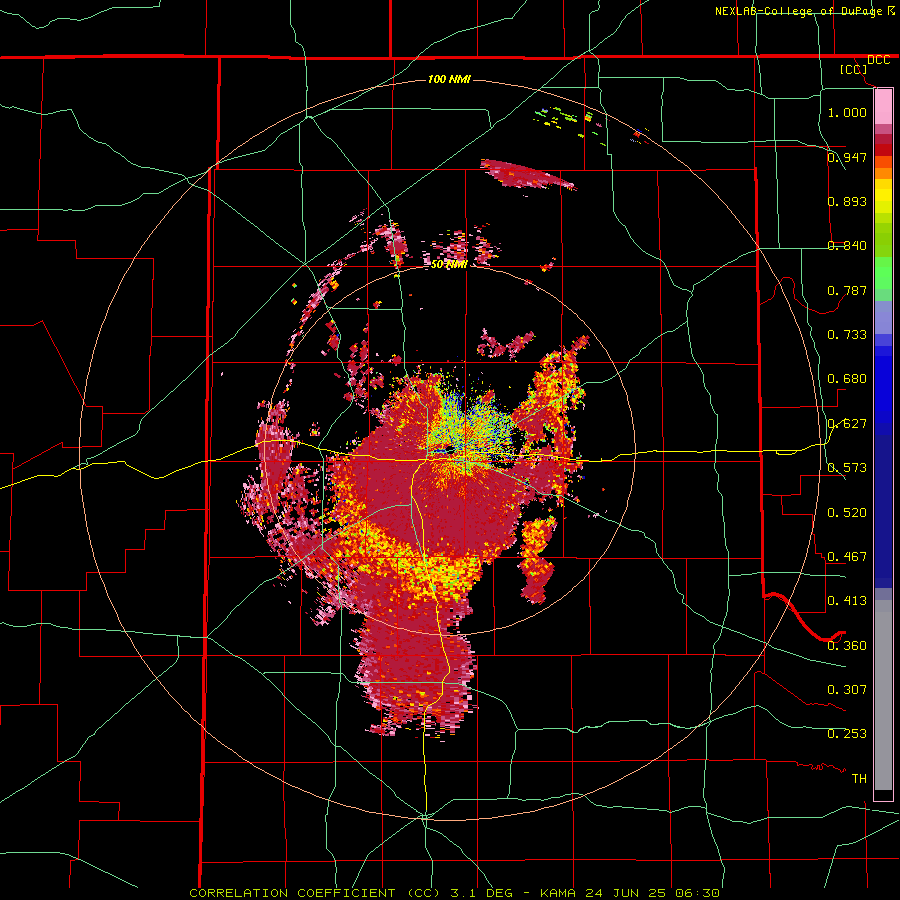Image resolution: width=900 pixels, height=900 pixels.
Task: Click the 0.573 scale value
Action: click(x=847, y=467)
